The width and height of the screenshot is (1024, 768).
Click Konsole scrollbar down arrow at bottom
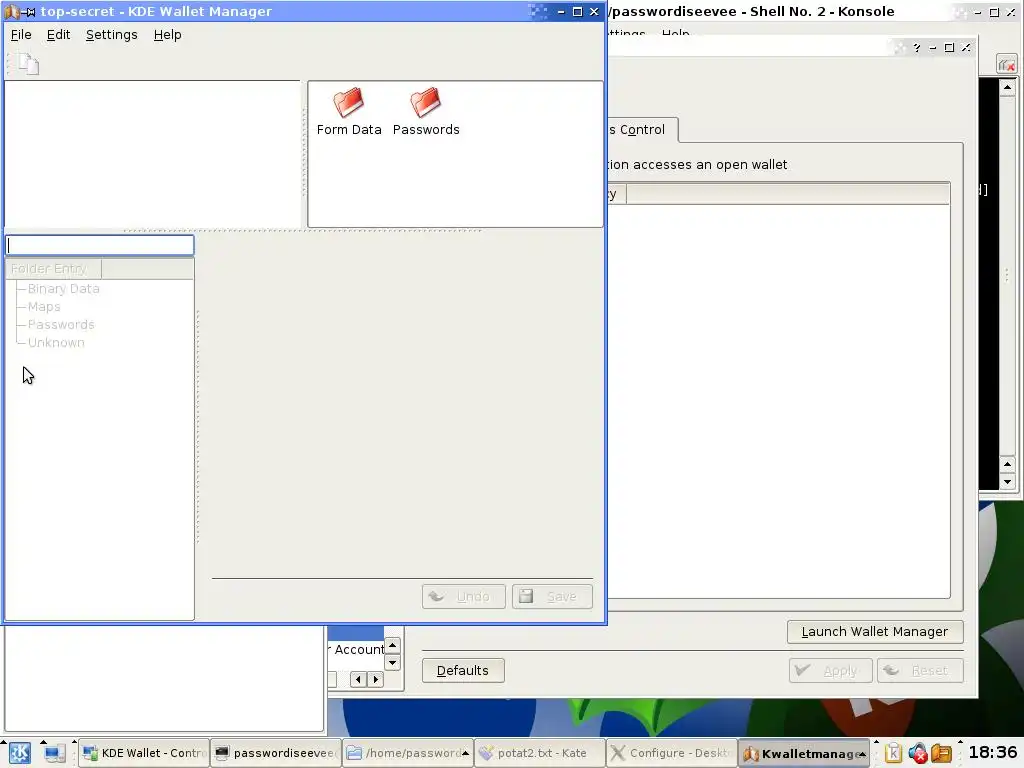pyautogui.click(x=1007, y=482)
